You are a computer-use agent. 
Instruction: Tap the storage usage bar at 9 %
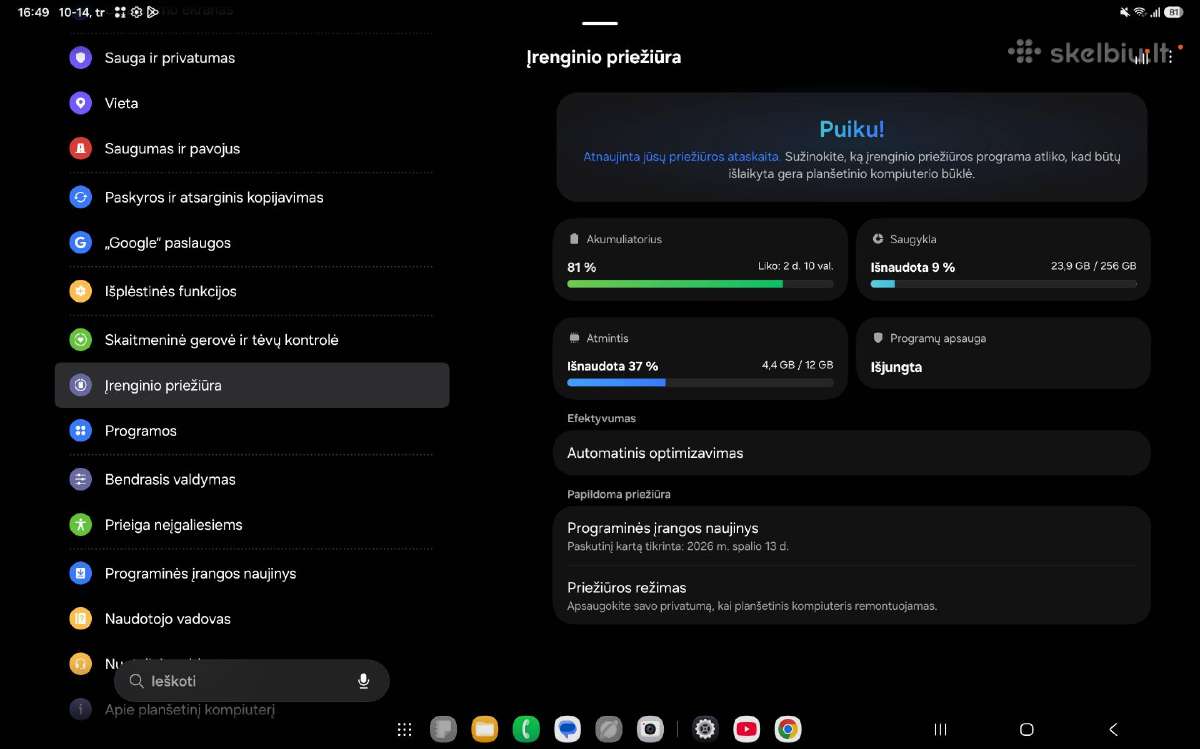pos(1003,284)
